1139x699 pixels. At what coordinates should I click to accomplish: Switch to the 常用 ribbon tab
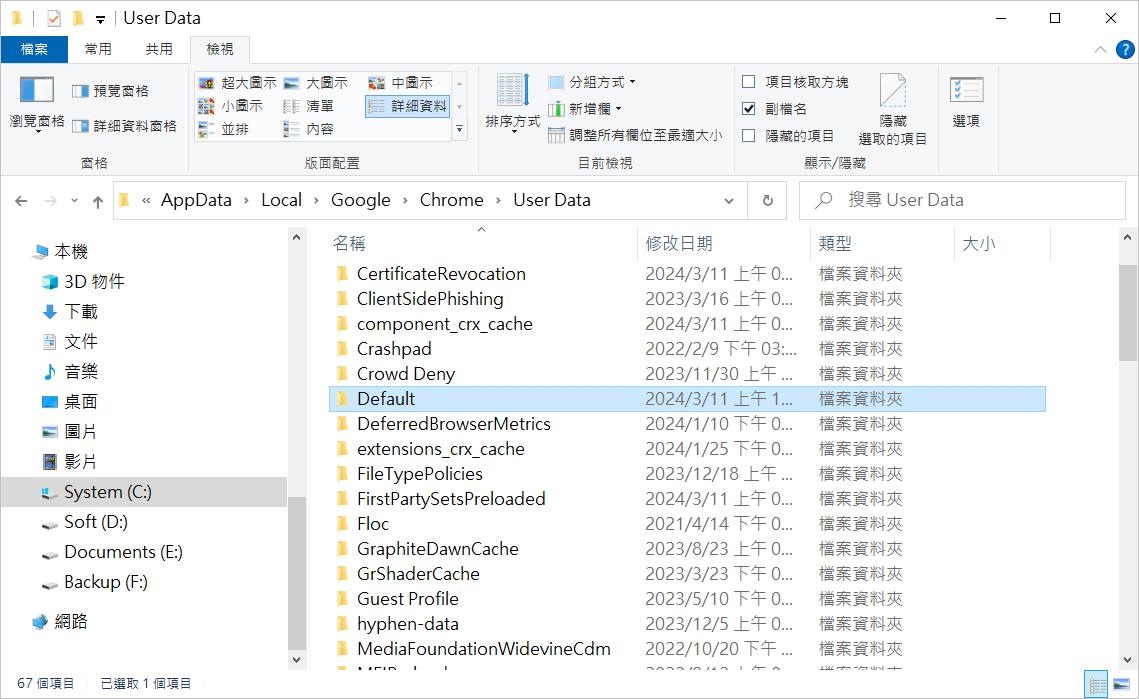click(98, 49)
